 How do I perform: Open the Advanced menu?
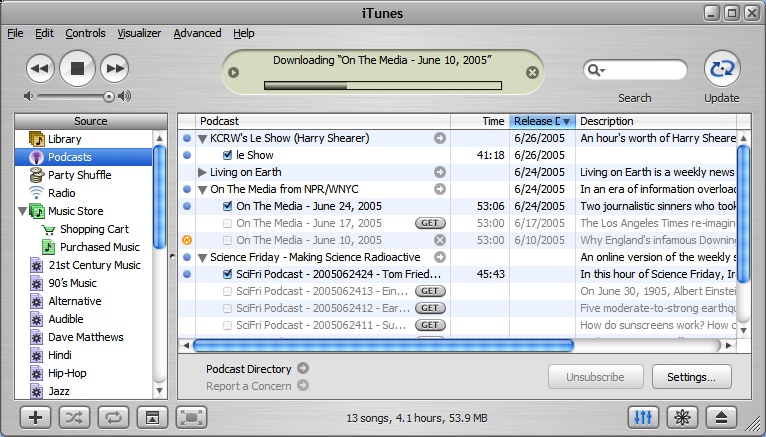[x=197, y=33]
